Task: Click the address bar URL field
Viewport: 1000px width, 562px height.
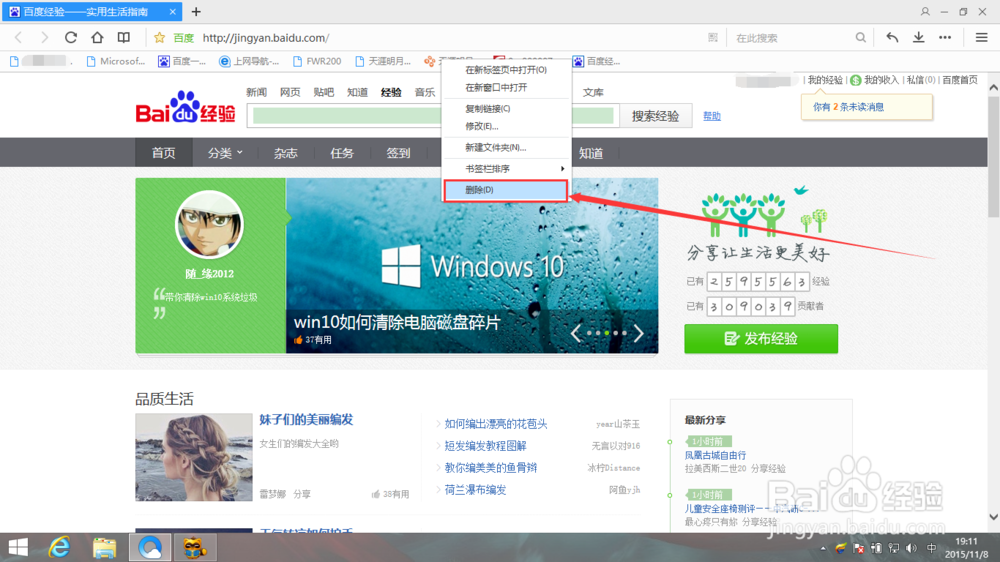Action: click(x=446, y=38)
